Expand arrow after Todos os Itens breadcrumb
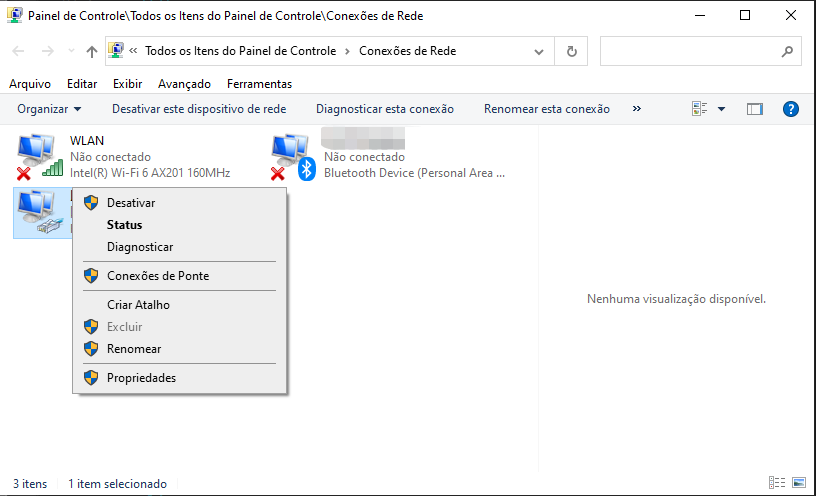The image size is (816, 496). 347,51
